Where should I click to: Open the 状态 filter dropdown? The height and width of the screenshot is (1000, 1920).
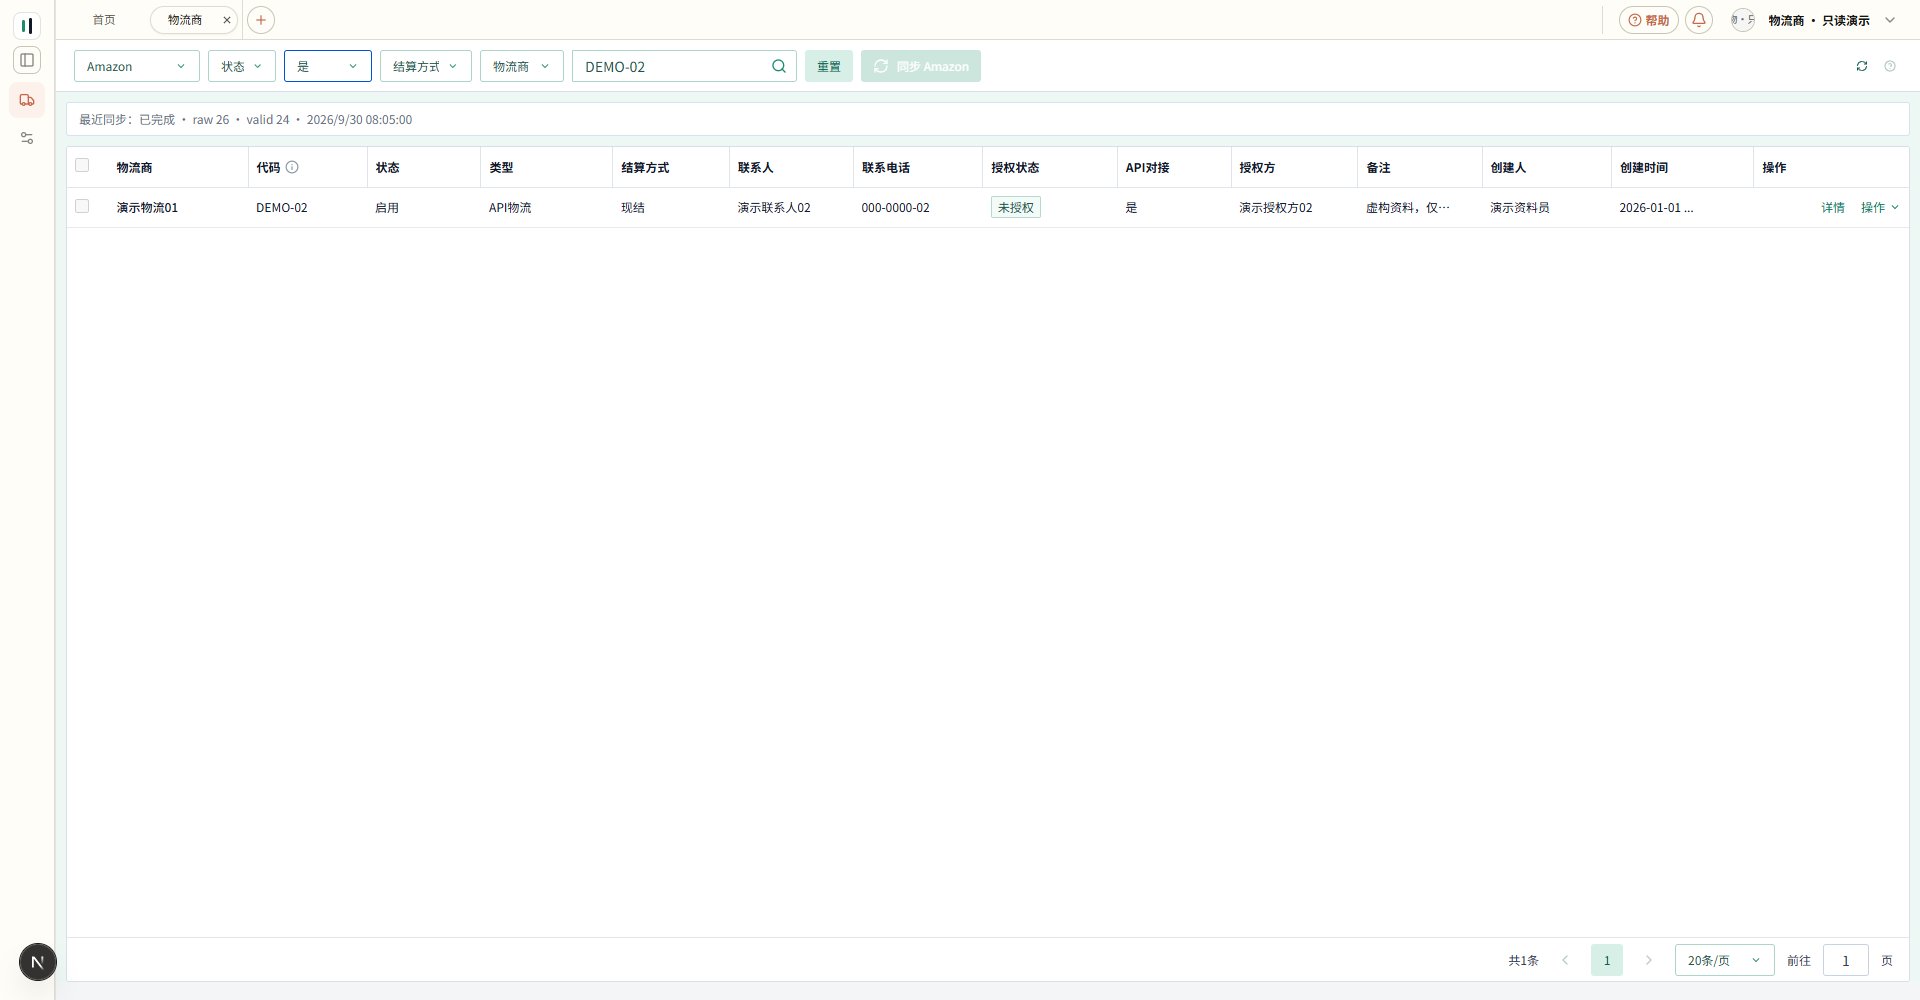pos(242,66)
